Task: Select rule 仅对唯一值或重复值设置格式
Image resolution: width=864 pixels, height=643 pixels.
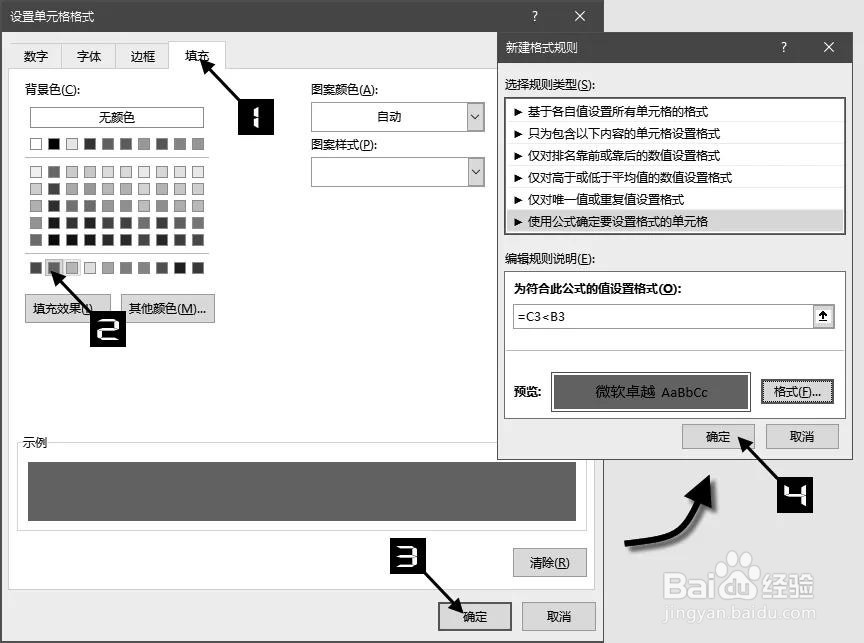Action: (x=674, y=199)
